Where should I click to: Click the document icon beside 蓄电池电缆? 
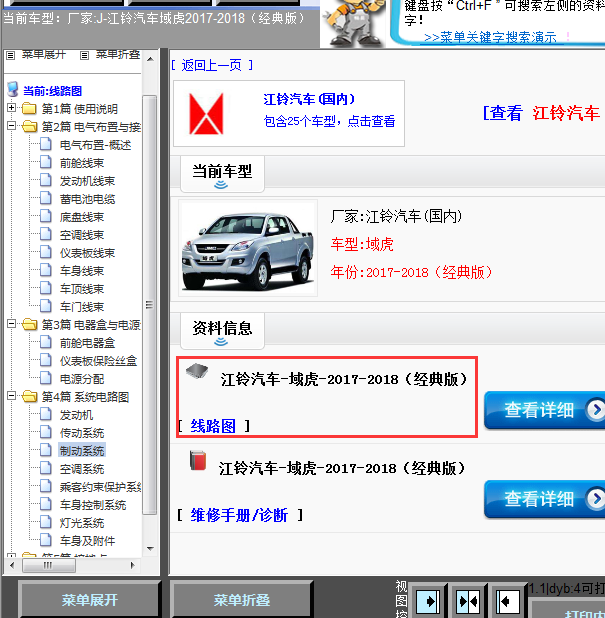[x=46, y=198]
